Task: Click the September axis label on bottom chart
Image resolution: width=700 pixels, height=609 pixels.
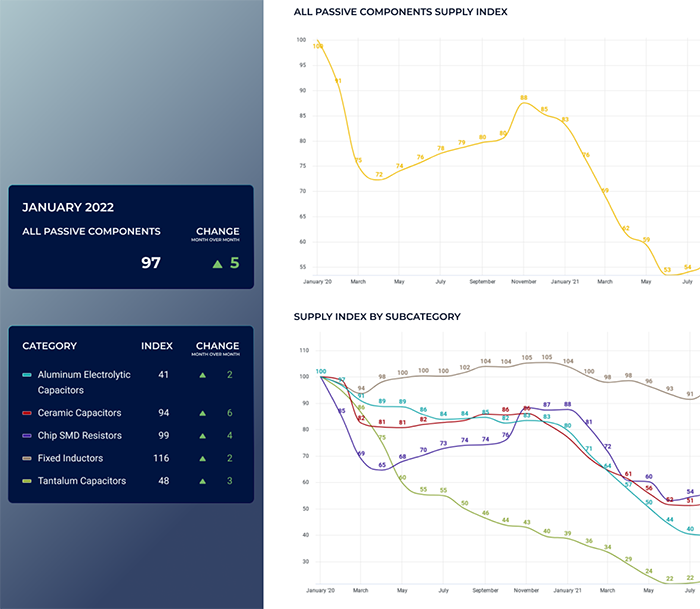Action: [x=485, y=590]
